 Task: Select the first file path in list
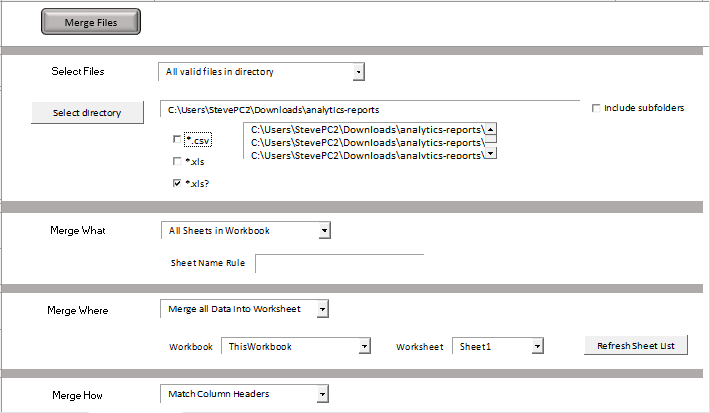tap(365, 130)
